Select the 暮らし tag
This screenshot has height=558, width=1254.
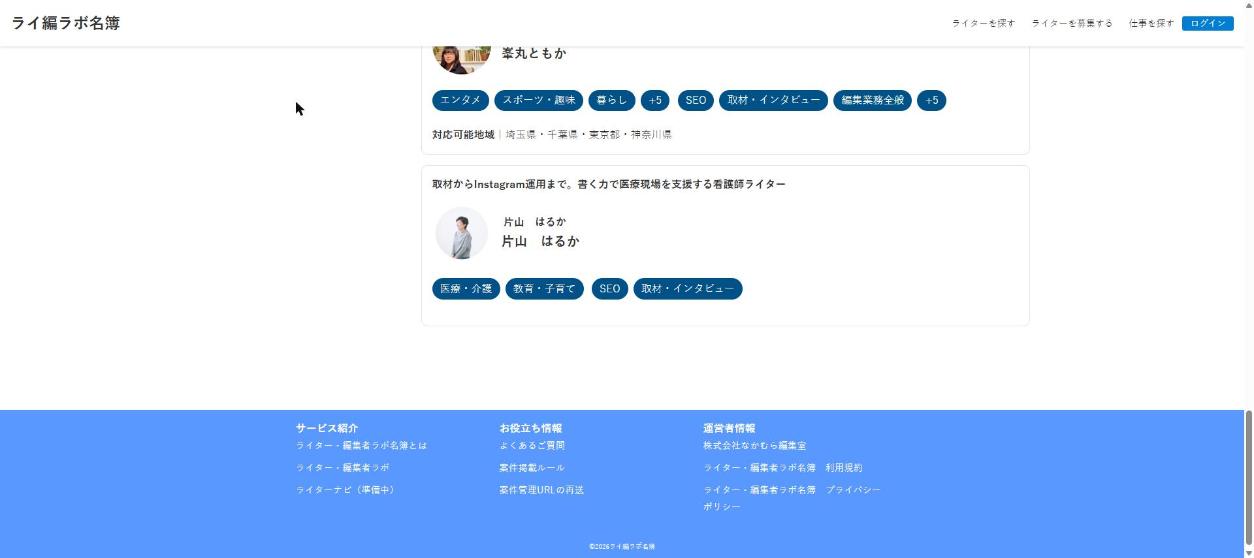[x=612, y=100]
